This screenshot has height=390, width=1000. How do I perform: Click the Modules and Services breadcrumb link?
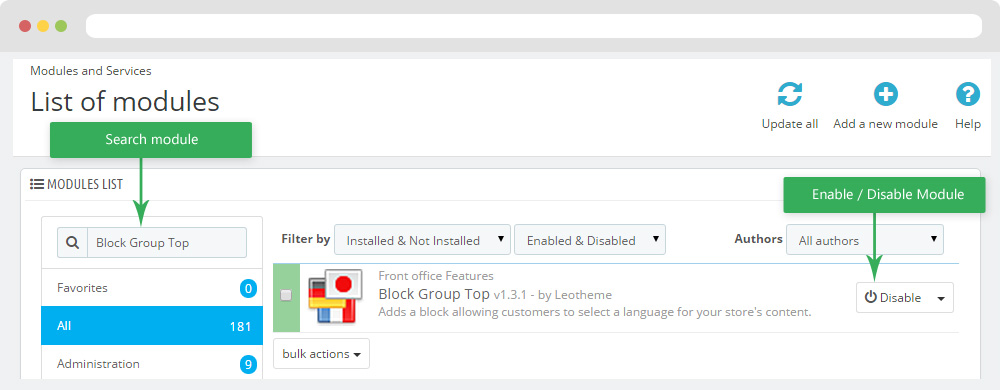pyautogui.click(x=91, y=71)
